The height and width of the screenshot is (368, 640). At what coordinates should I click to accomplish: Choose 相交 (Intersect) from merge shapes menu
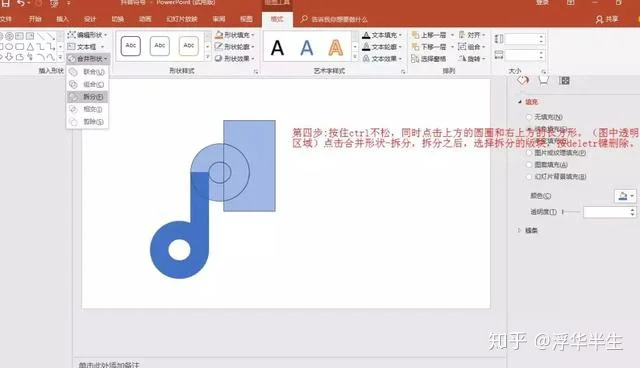pyautogui.click(x=87, y=109)
